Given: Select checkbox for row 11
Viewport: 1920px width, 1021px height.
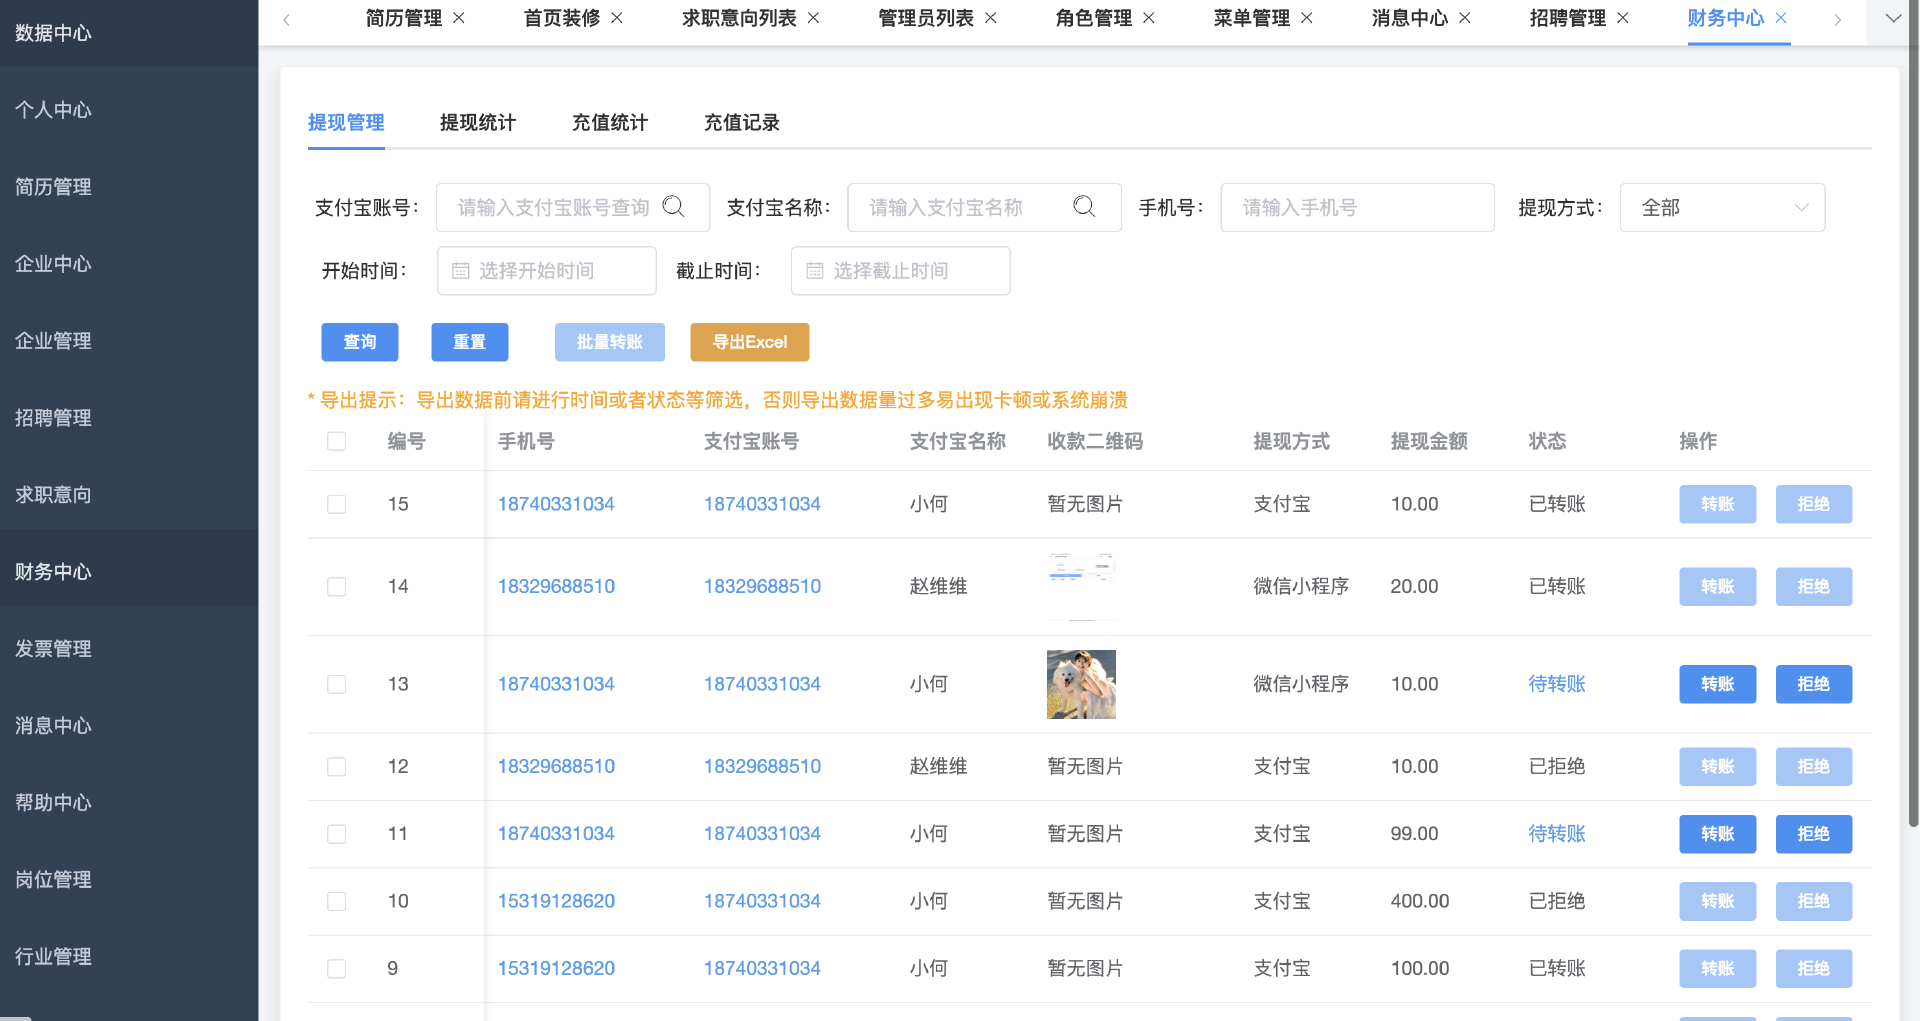Looking at the screenshot, I should [337, 834].
